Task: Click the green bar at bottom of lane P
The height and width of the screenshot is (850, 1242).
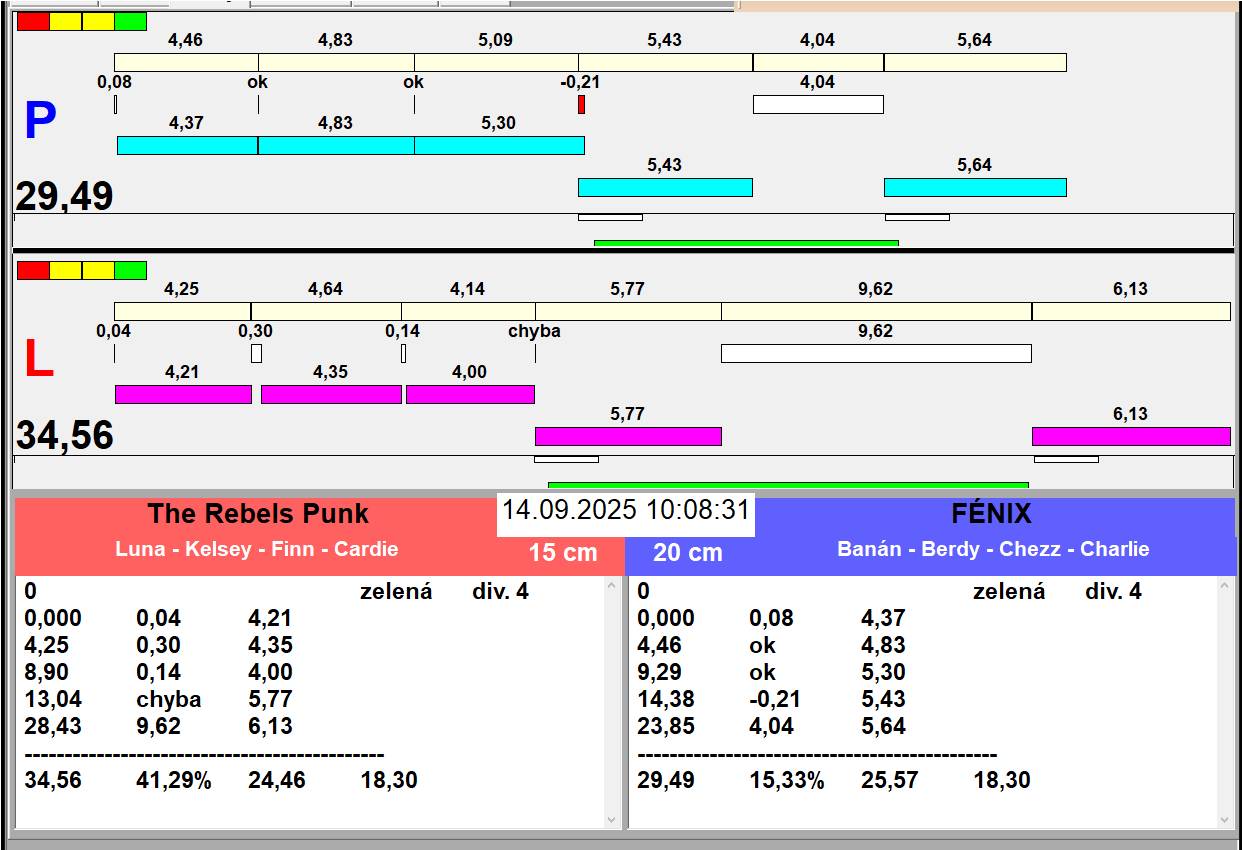Action: [x=746, y=243]
